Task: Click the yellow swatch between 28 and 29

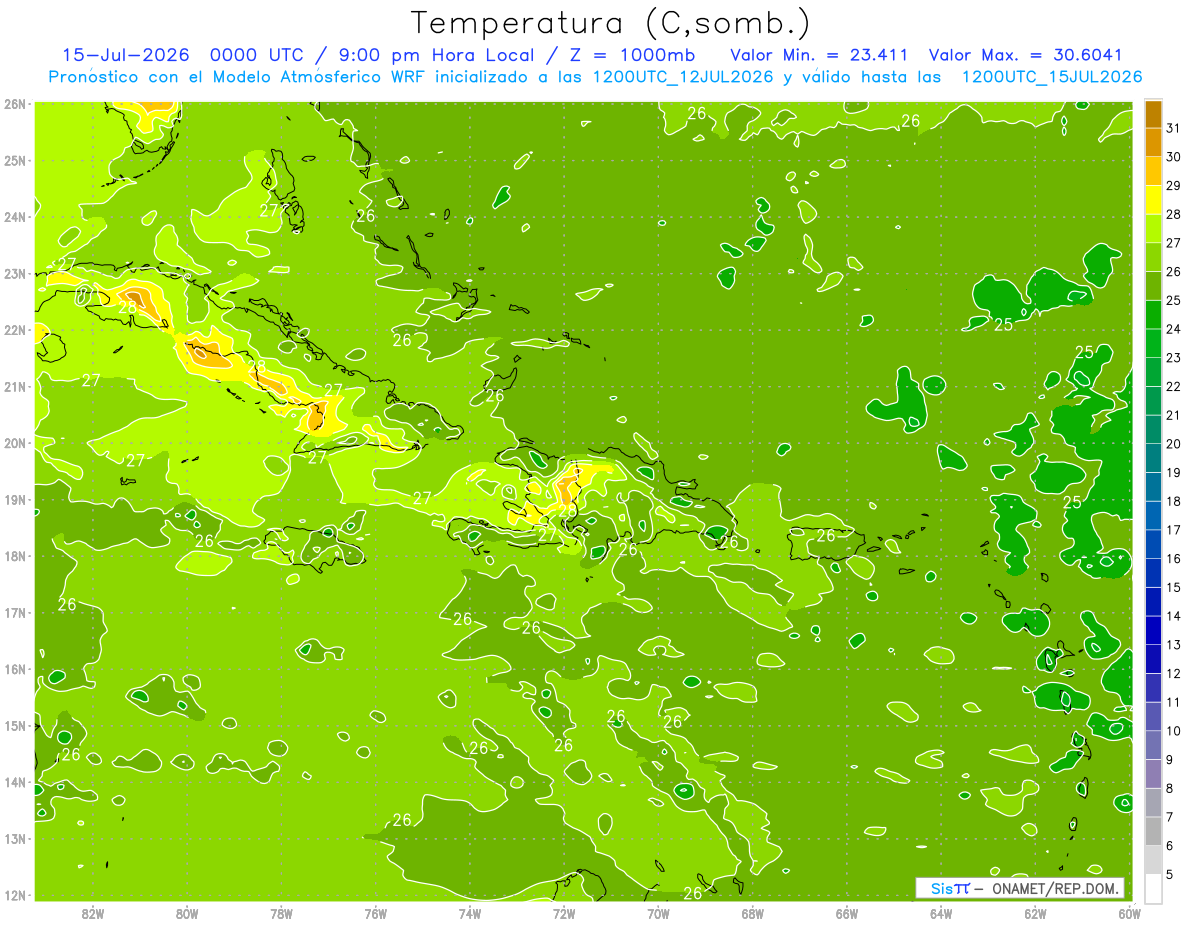Action: 1154,200
